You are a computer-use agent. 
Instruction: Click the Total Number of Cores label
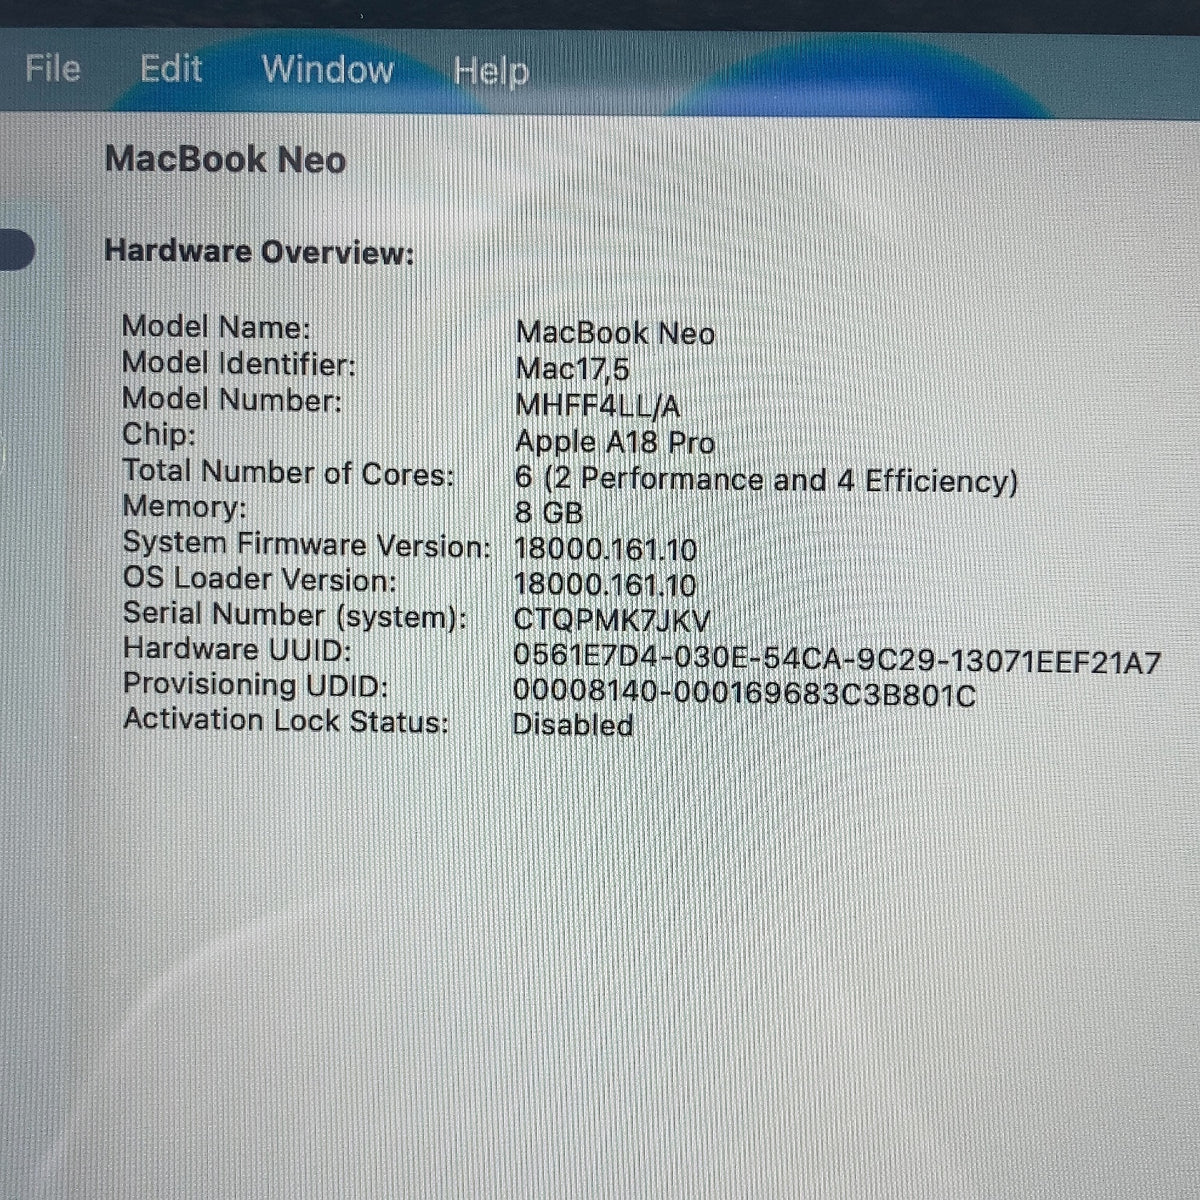pyautogui.click(x=288, y=472)
